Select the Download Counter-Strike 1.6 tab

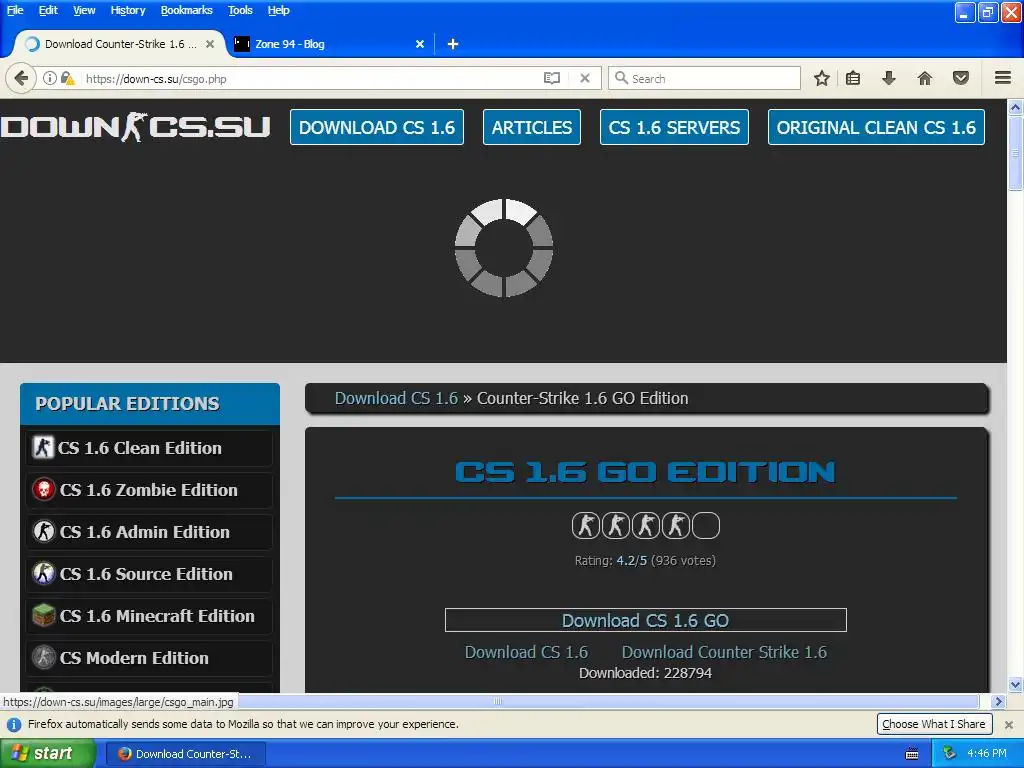point(120,44)
